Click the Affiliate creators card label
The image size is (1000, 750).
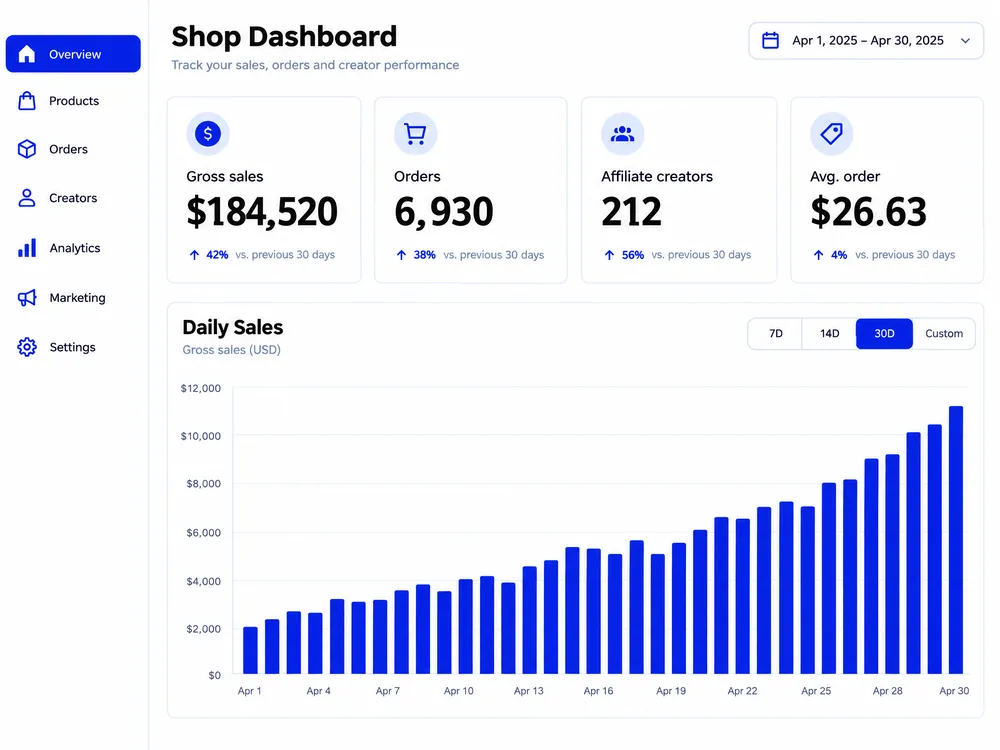click(x=657, y=176)
